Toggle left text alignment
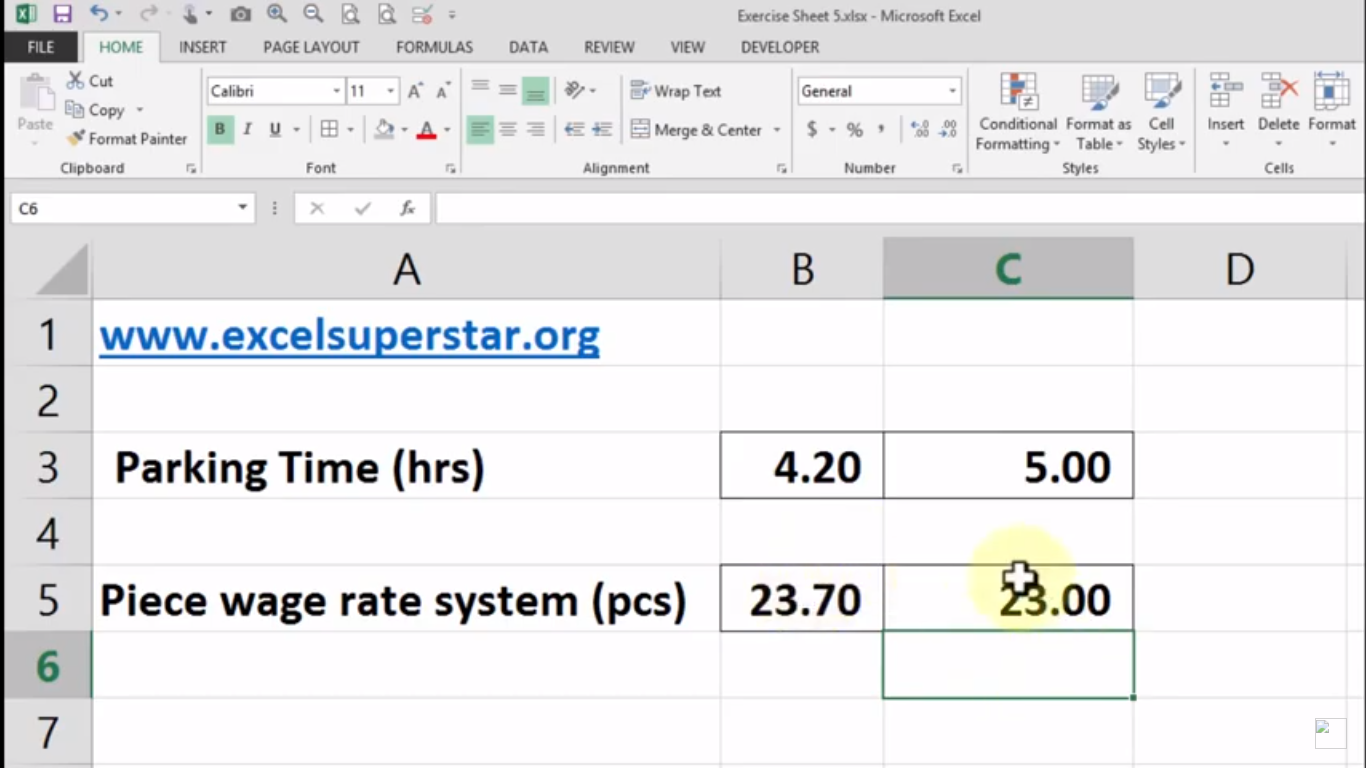 point(480,129)
